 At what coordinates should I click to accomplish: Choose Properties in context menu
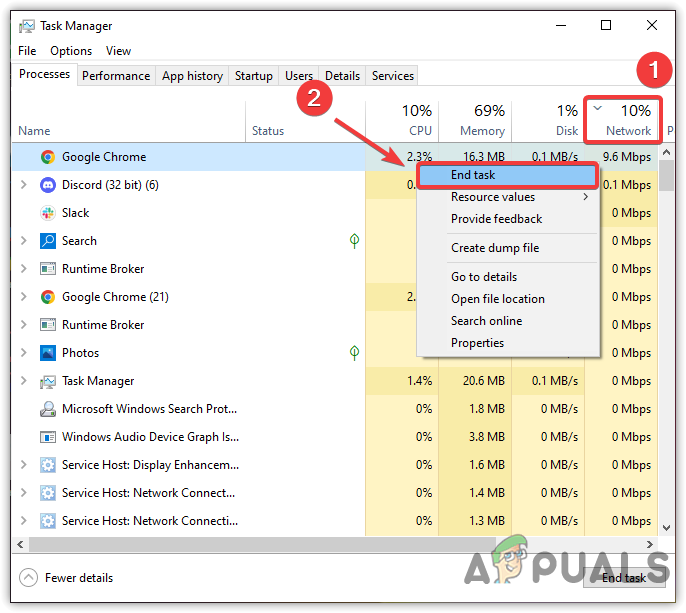tap(508, 343)
